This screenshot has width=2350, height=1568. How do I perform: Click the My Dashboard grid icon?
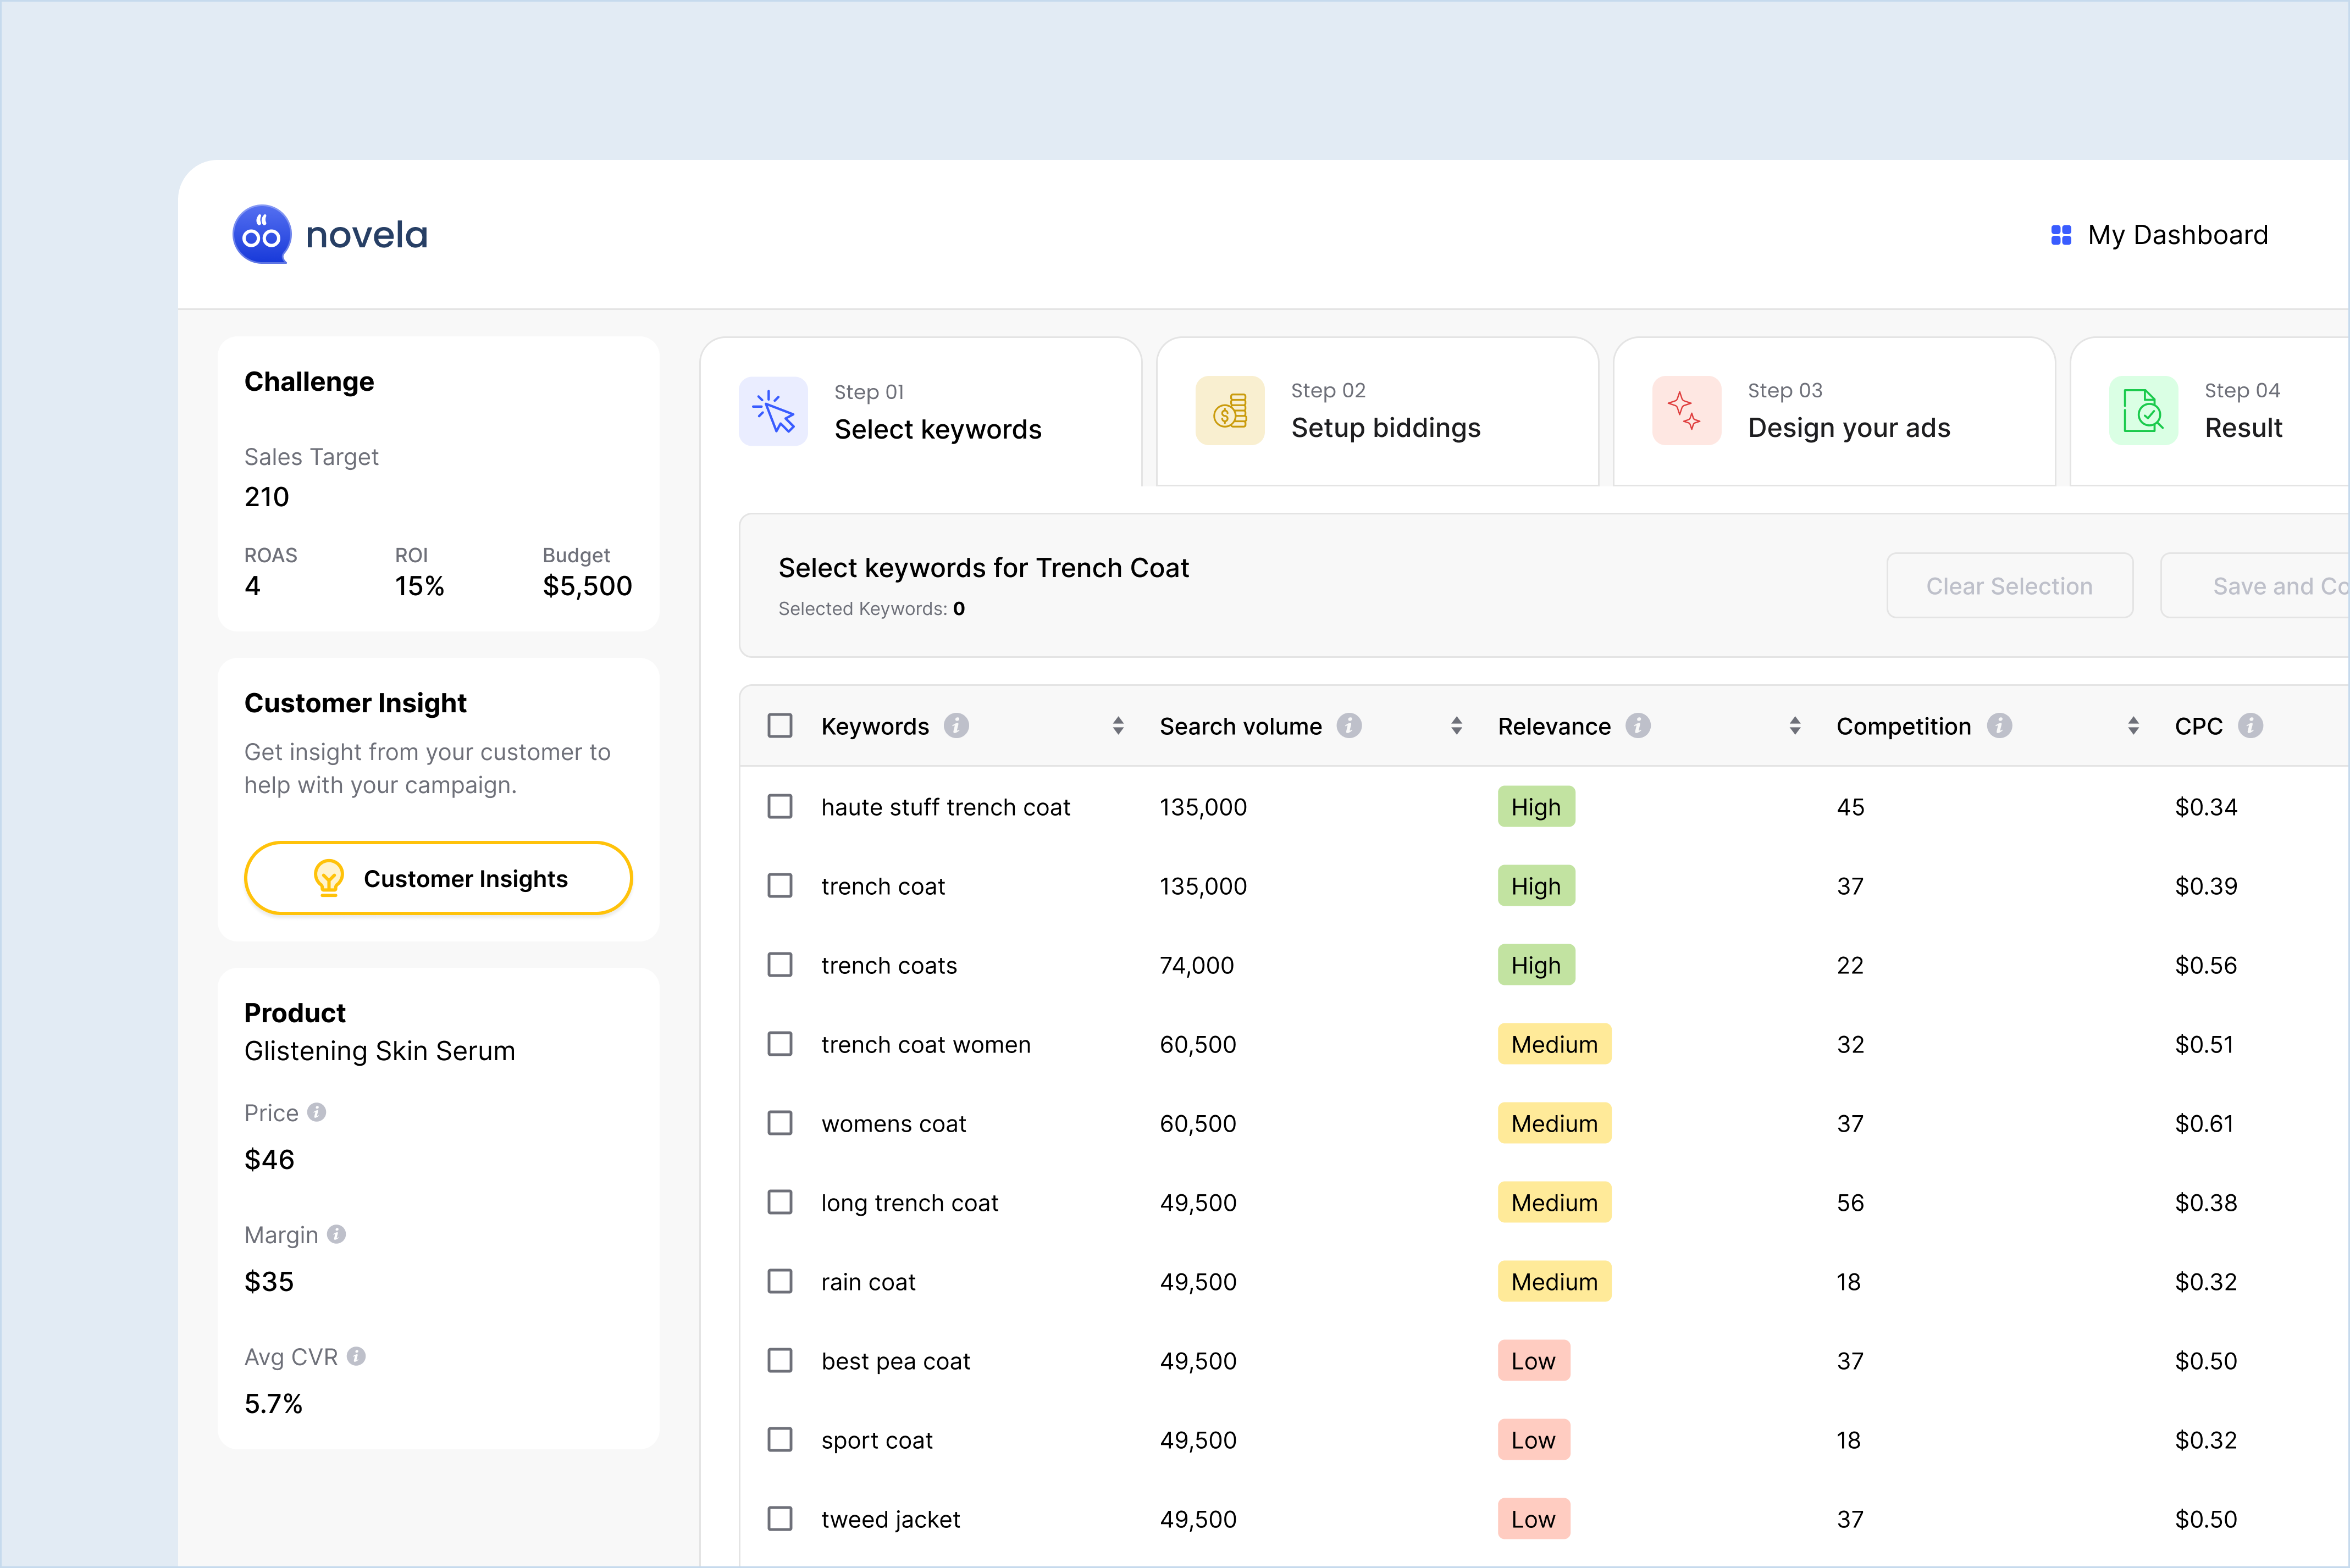point(2060,235)
